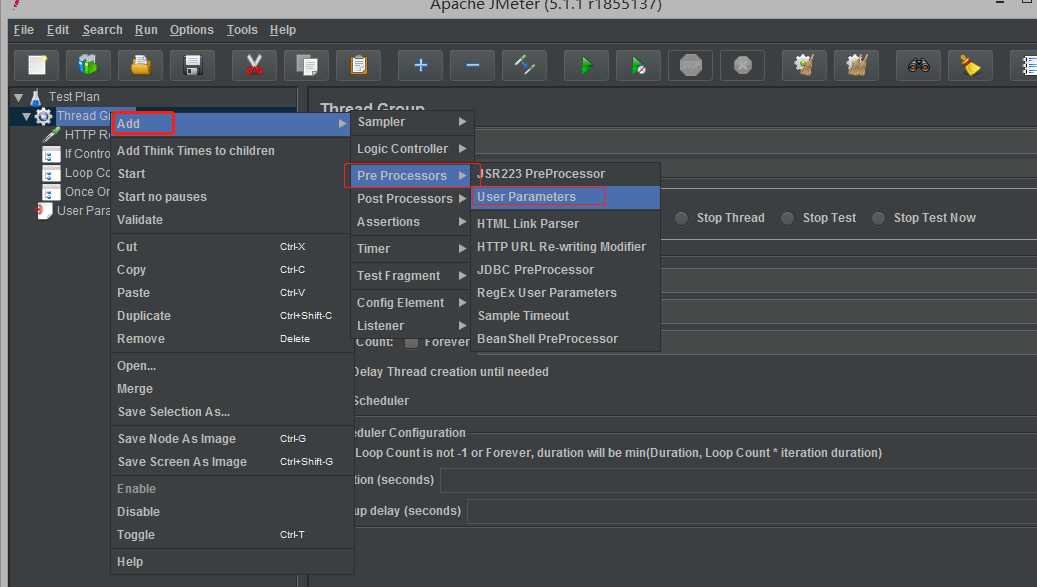The image size is (1037, 587).
Task: Open the Help menu in menu bar
Action: (282, 30)
